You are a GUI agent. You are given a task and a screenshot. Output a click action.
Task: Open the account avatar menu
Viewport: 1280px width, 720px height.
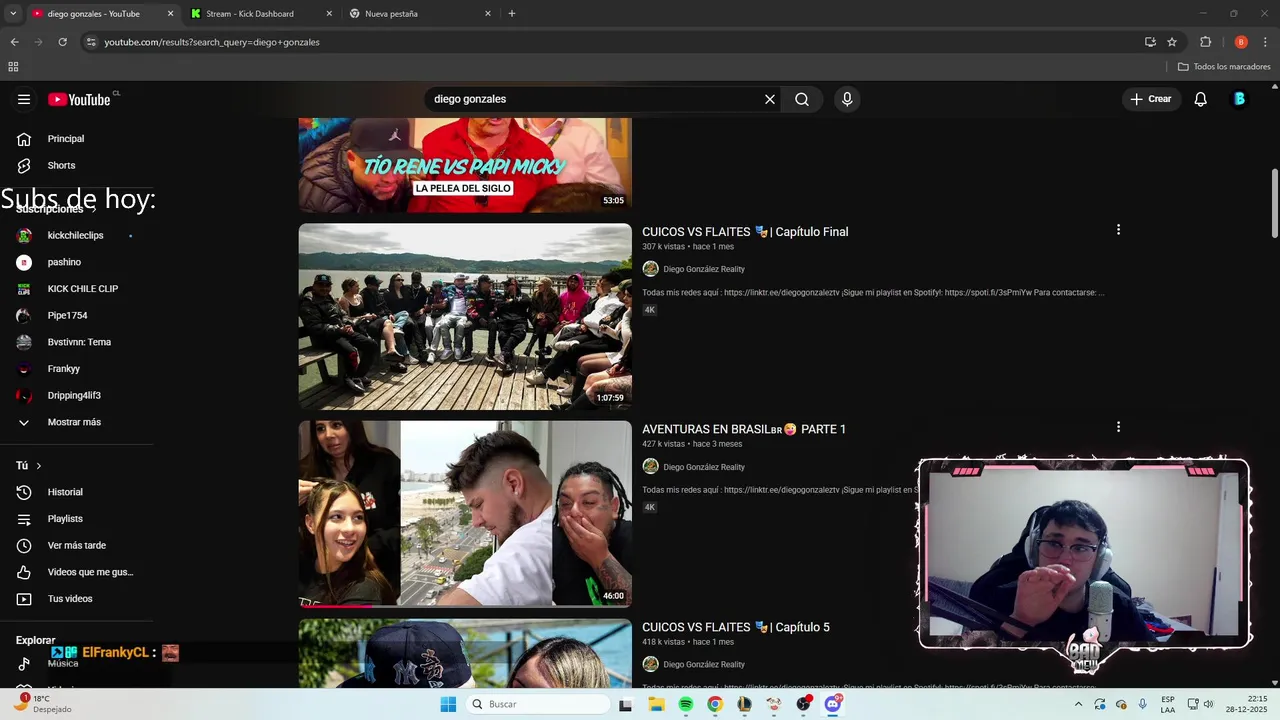tap(1239, 99)
